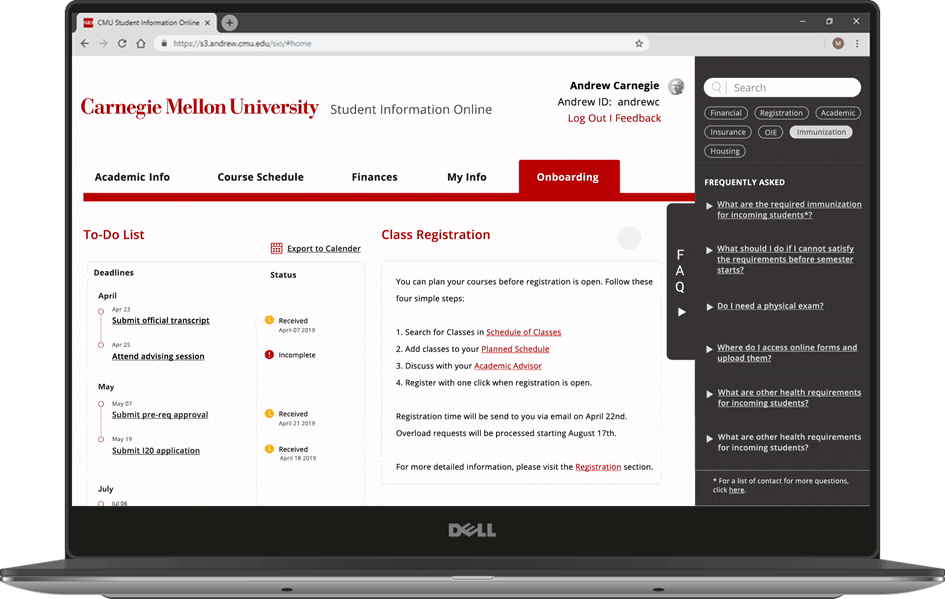The image size is (945, 599).
Task: Log out of the account
Action: click(x=587, y=118)
